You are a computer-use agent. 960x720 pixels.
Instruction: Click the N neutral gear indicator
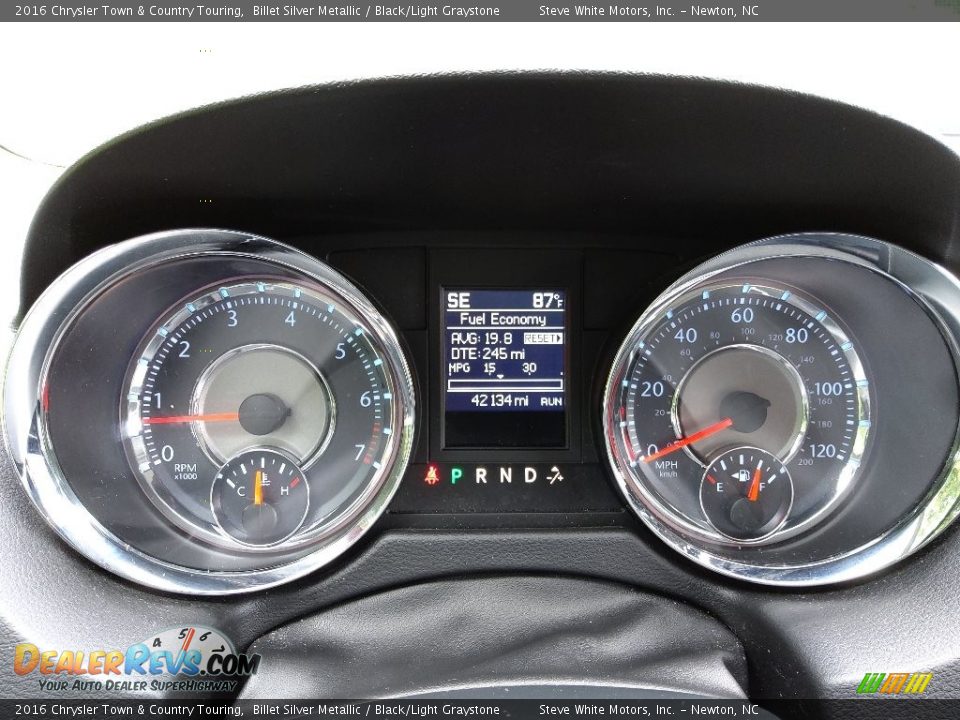click(506, 475)
